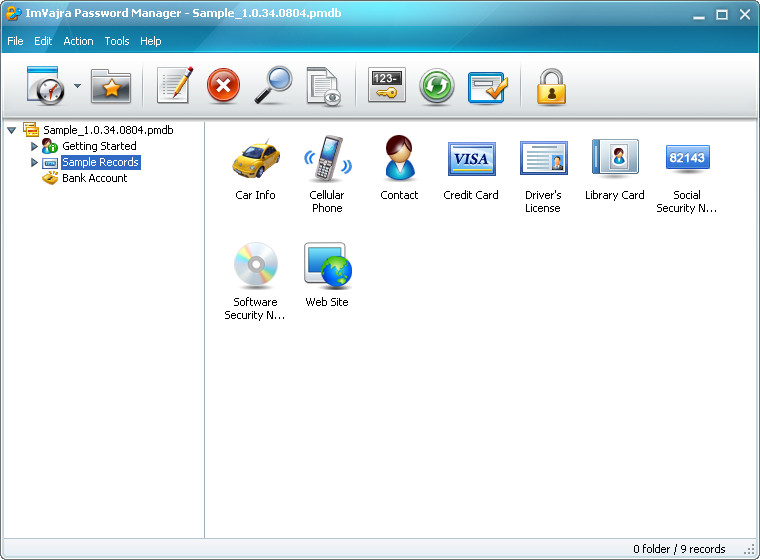This screenshot has width=760, height=560.
Task: Select Bank Account in the tree
Action: (x=95, y=178)
